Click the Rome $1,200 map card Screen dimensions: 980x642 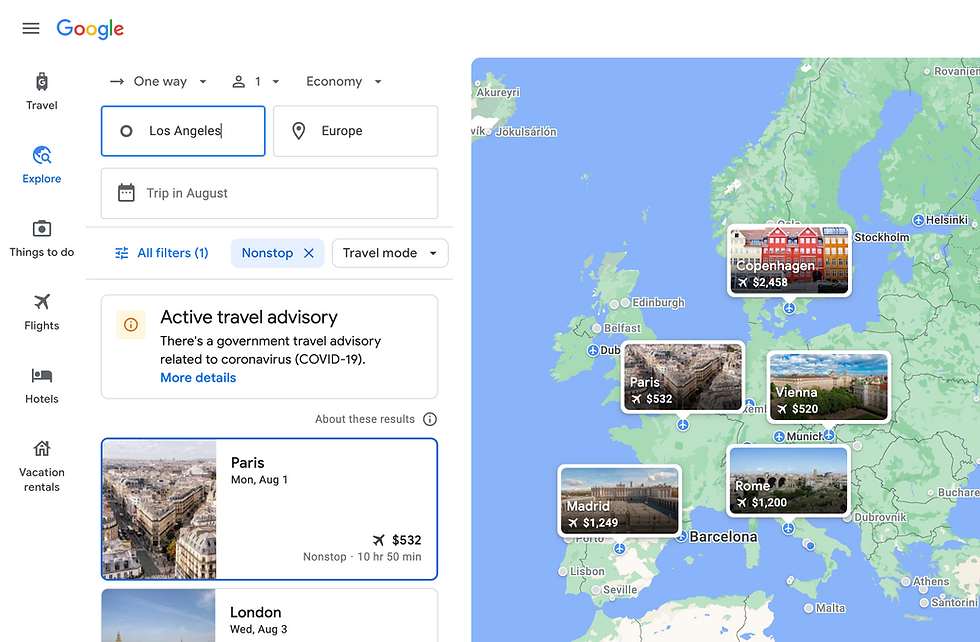[788, 480]
